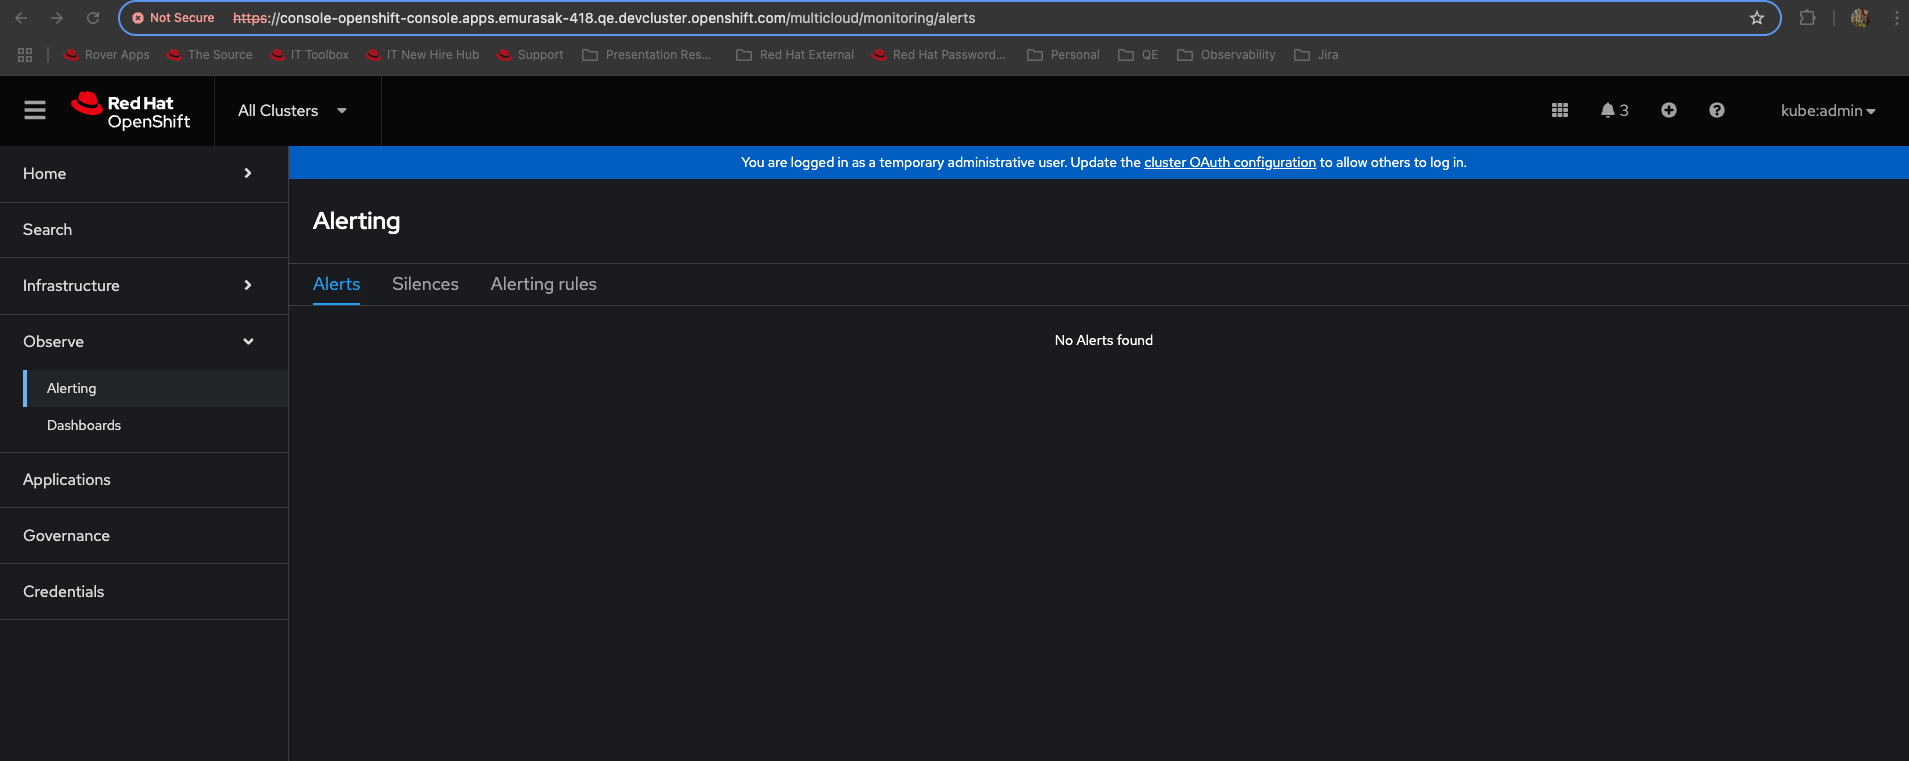
Task: Open The Source bookmark
Action: pyautogui.click(x=210, y=55)
